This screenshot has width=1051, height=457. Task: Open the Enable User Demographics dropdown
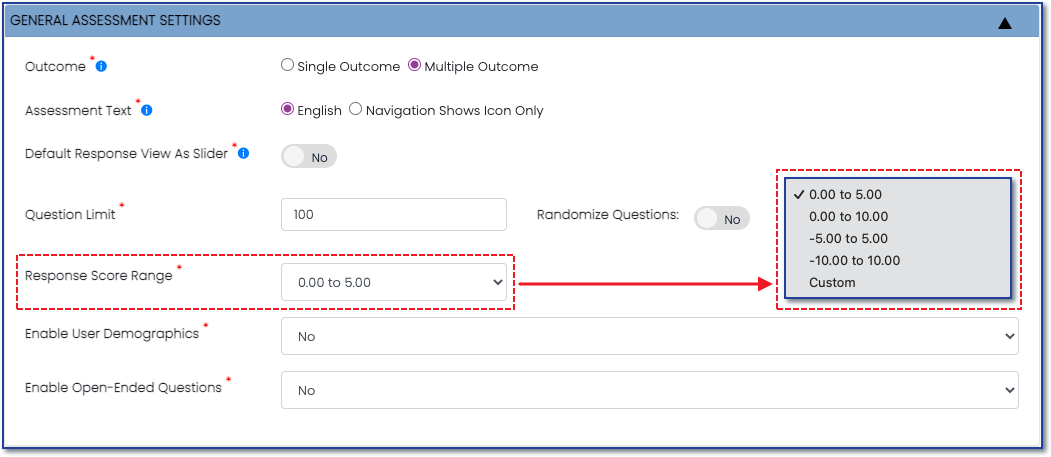click(650, 336)
